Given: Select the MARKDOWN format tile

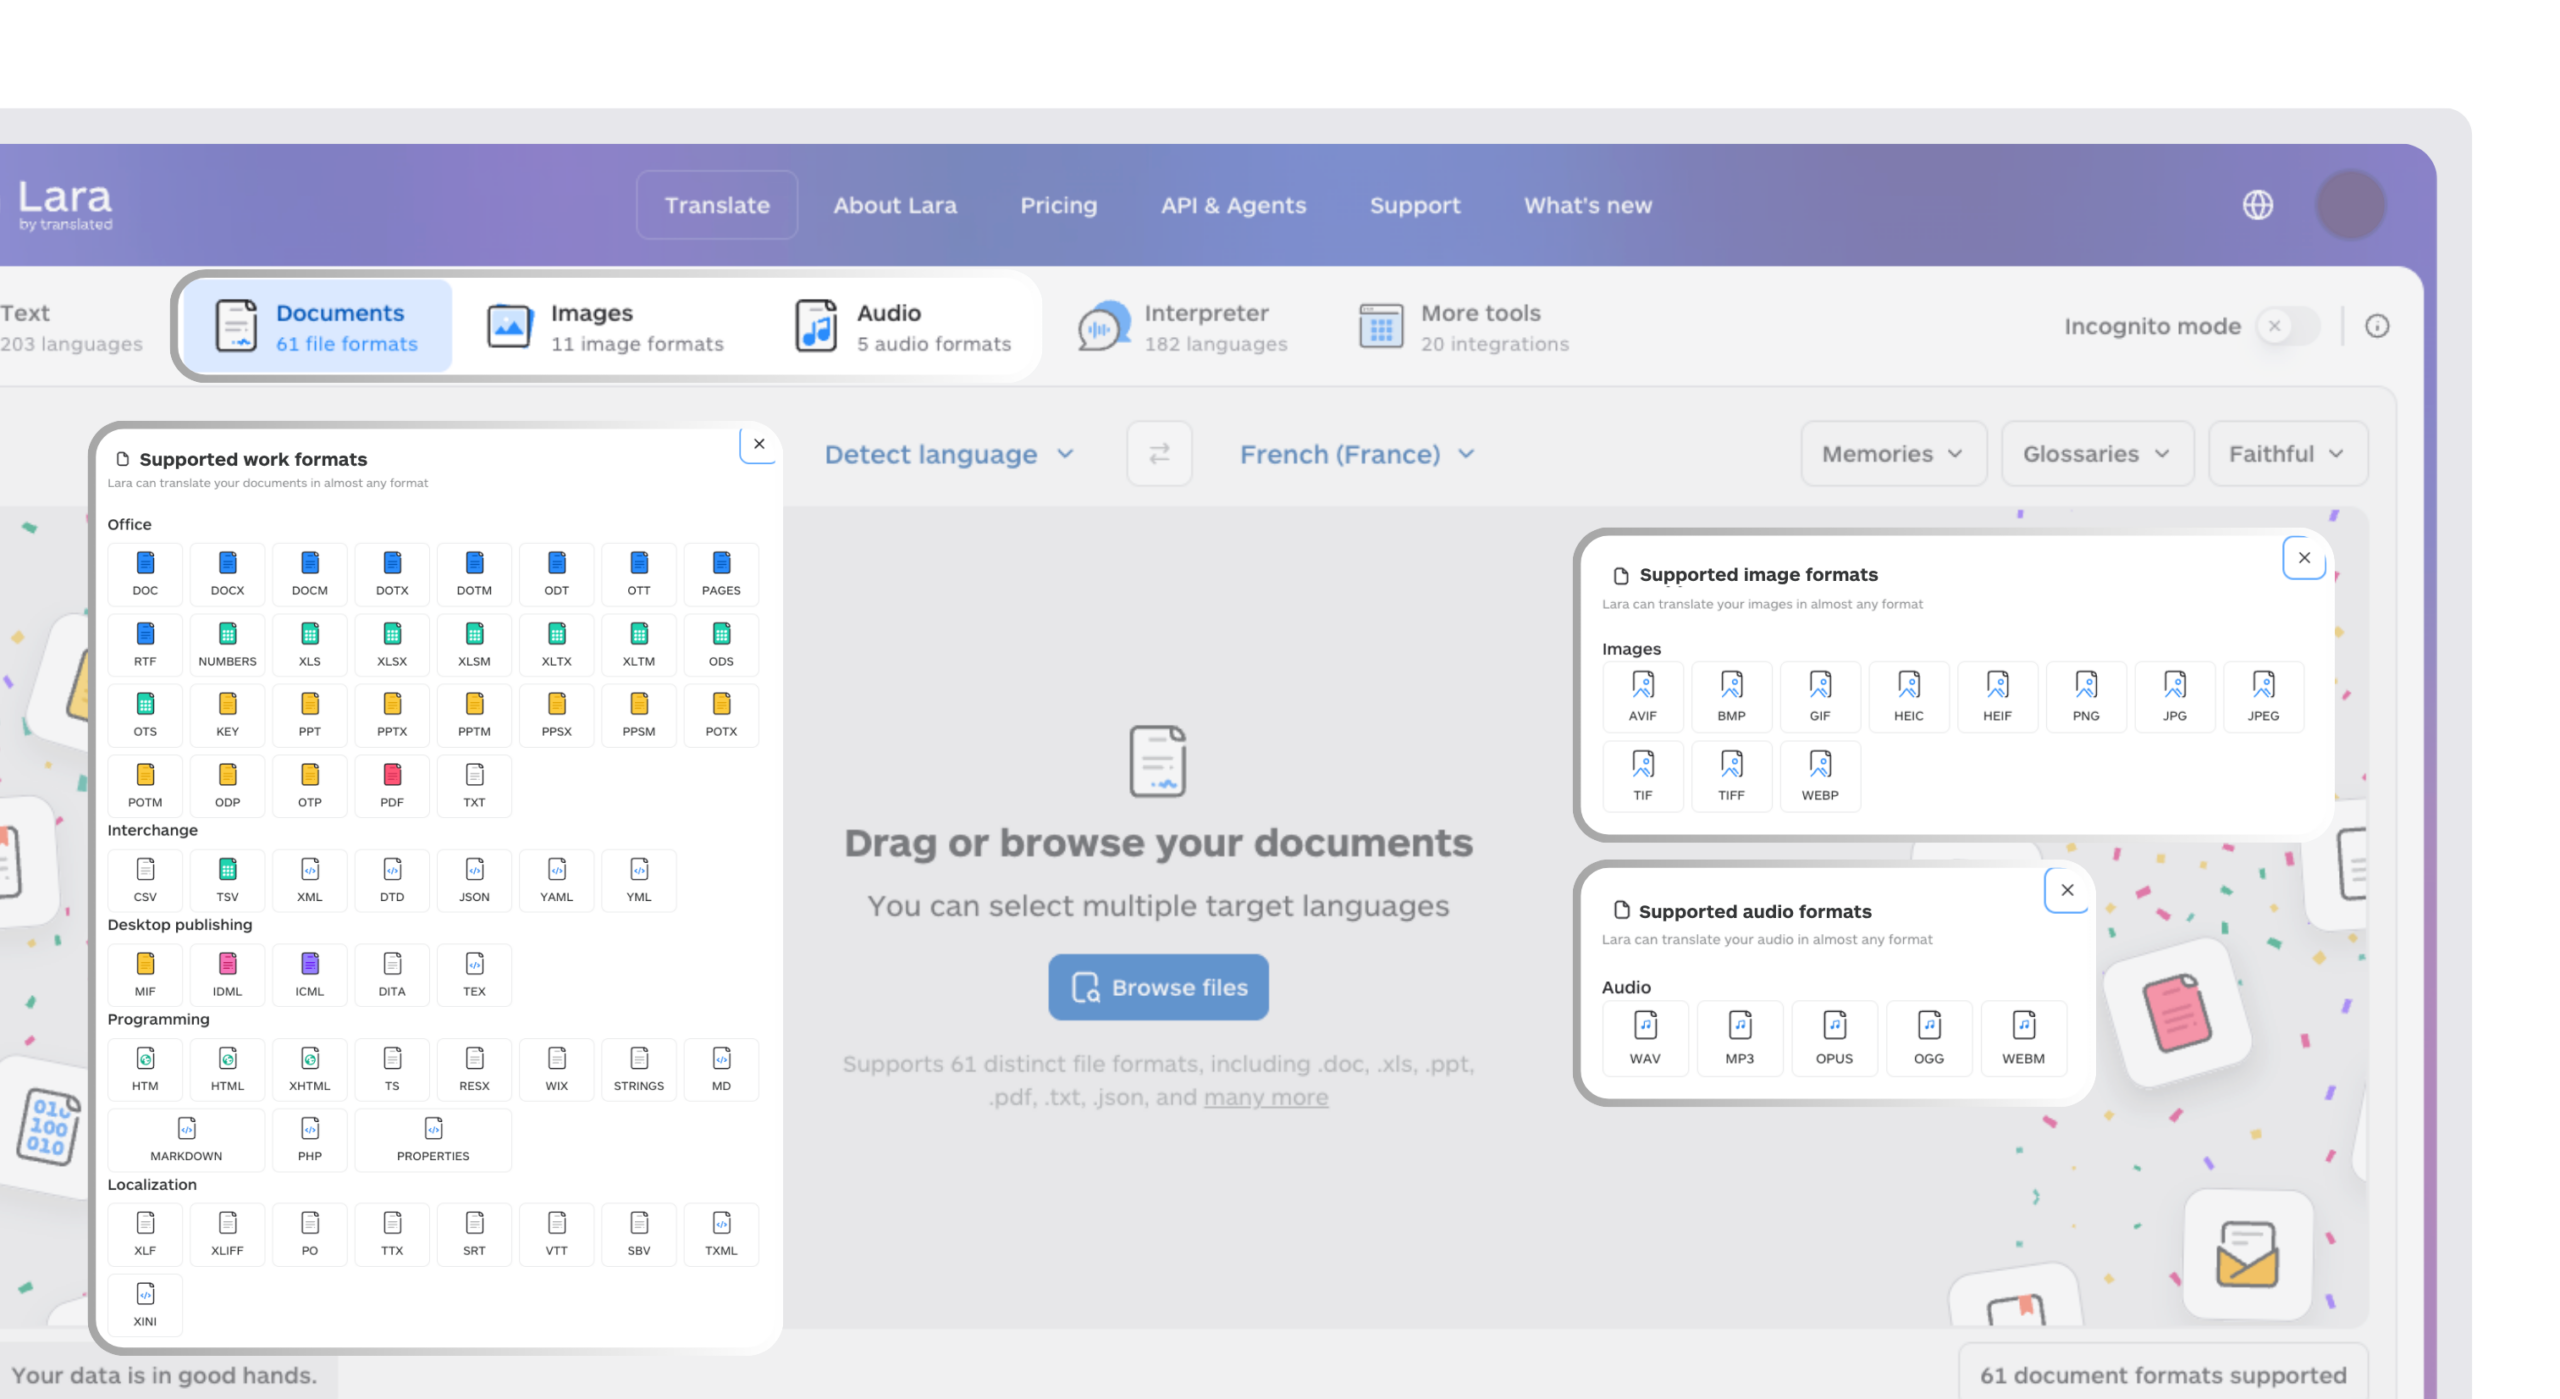Looking at the screenshot, I should pyautogui.click(x=186, y=1139).
